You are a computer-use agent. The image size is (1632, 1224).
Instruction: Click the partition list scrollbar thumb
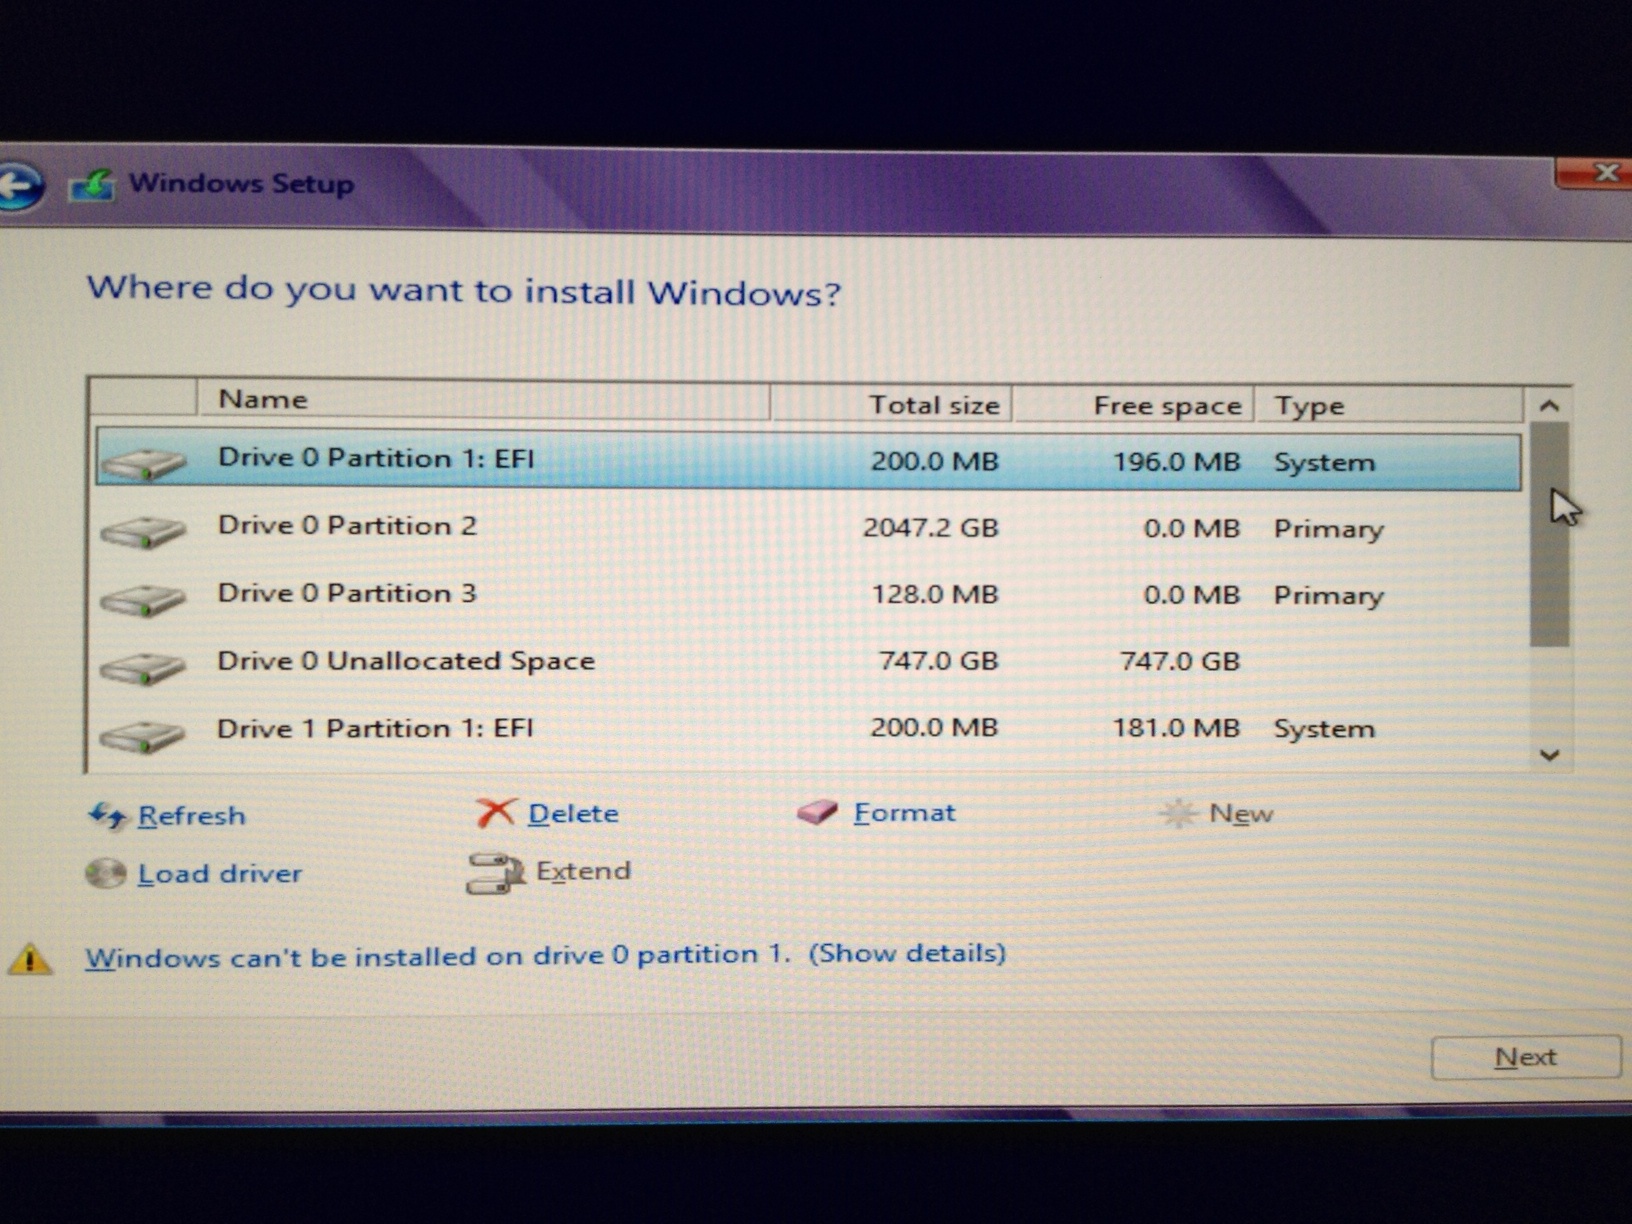point(1549,534)
